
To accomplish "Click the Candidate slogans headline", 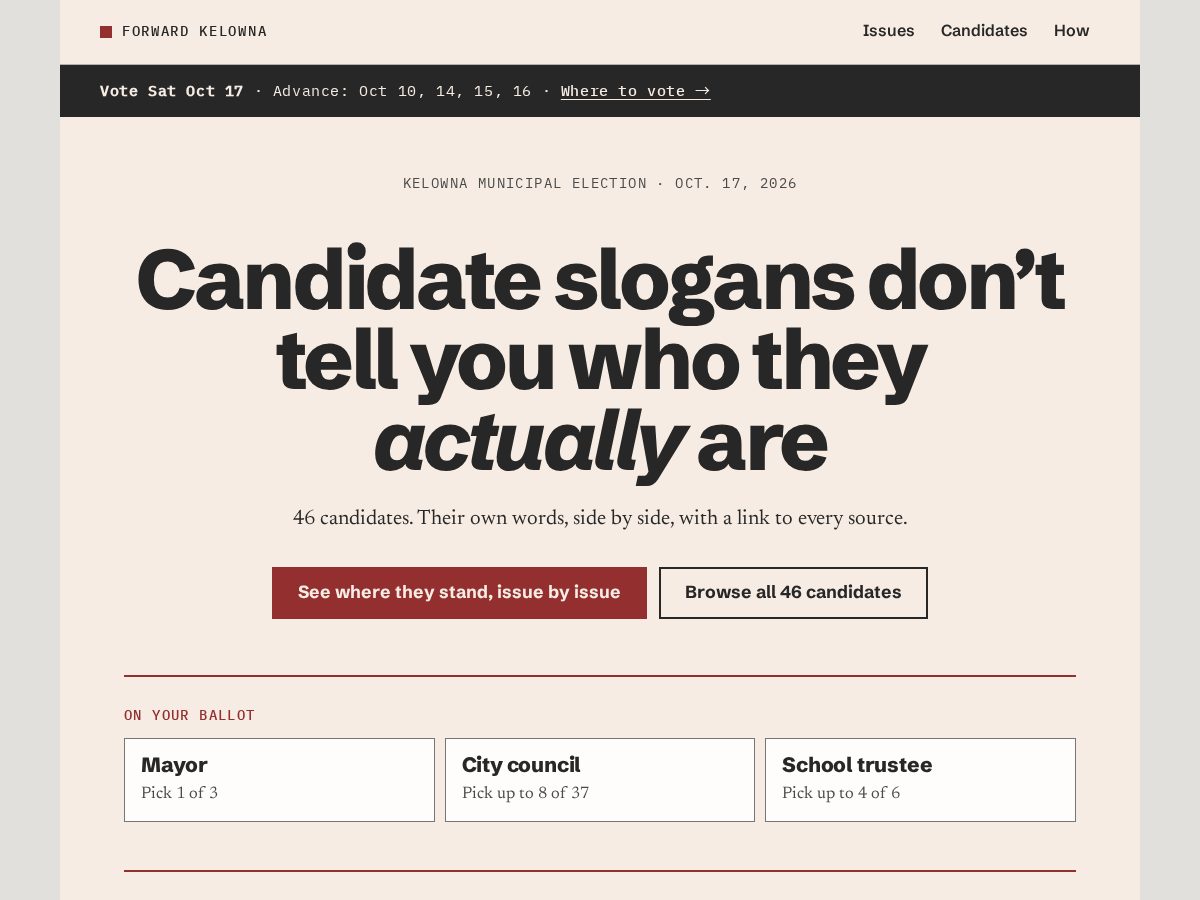I will coord(600,361).
